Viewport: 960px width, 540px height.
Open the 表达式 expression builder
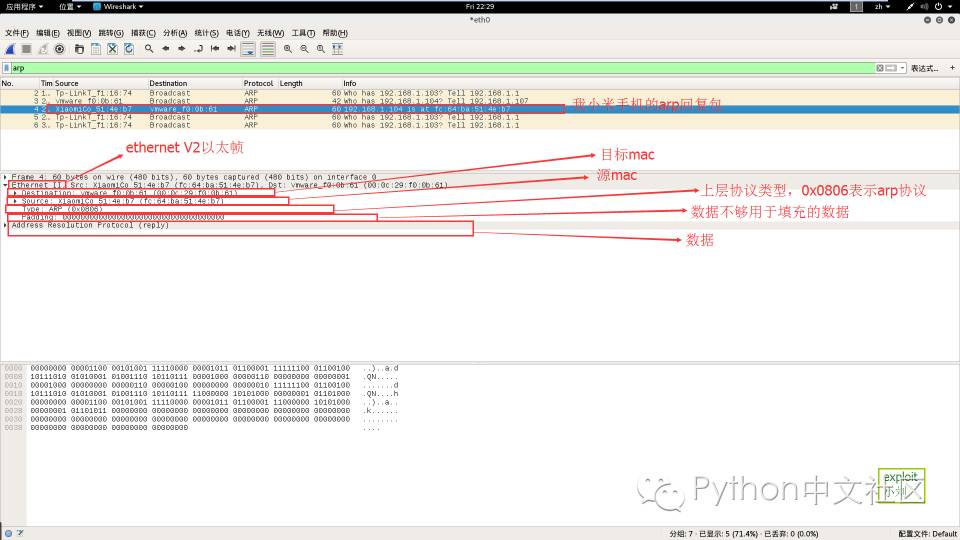(x=924, y=68)
